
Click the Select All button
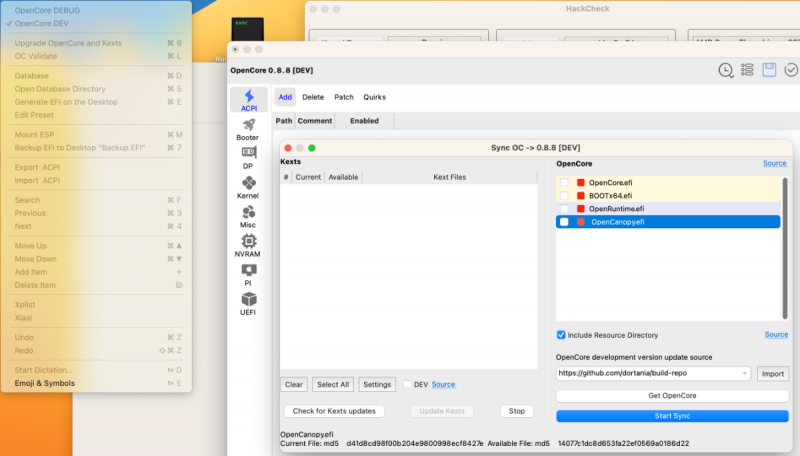pyautogui.click(x=333, y=385)
